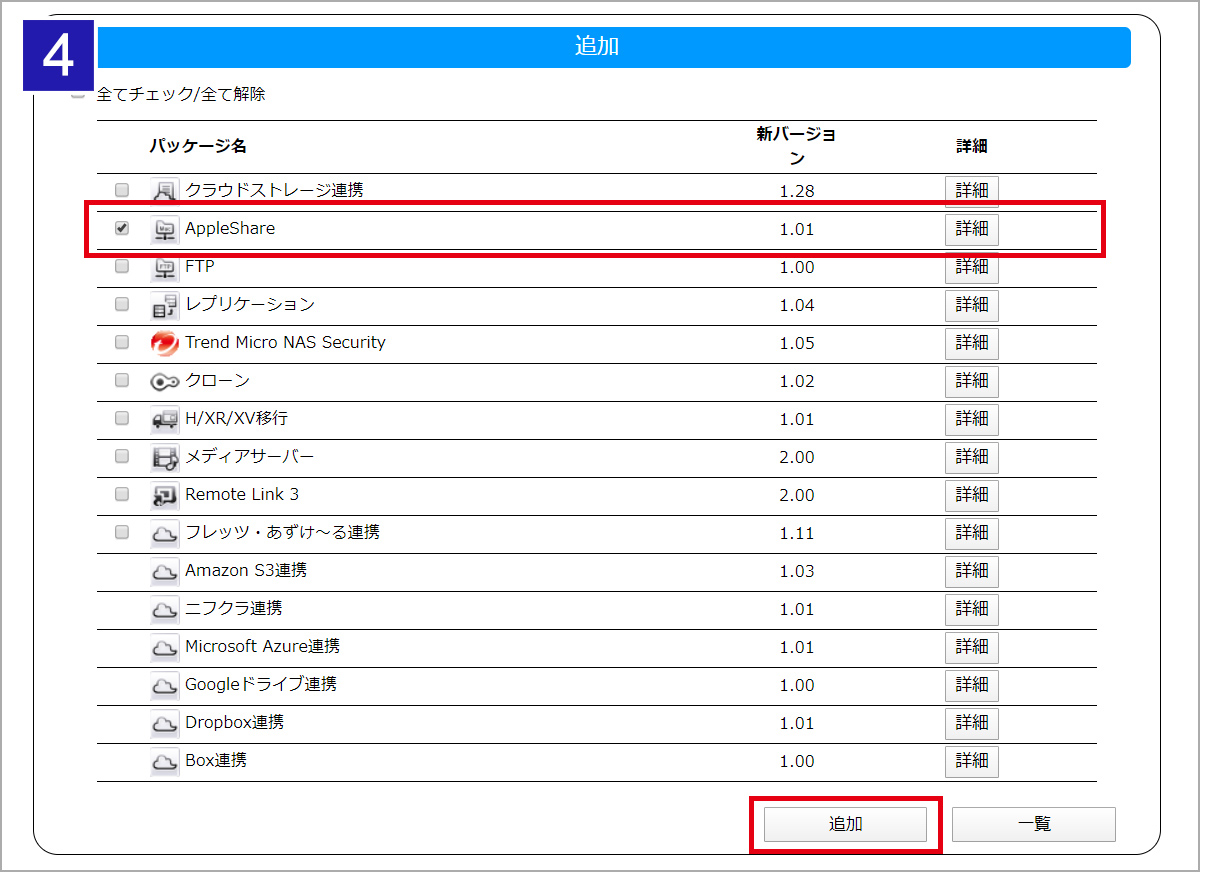Check the Trend Micro NAS Security checkbox

click(122, 342)
